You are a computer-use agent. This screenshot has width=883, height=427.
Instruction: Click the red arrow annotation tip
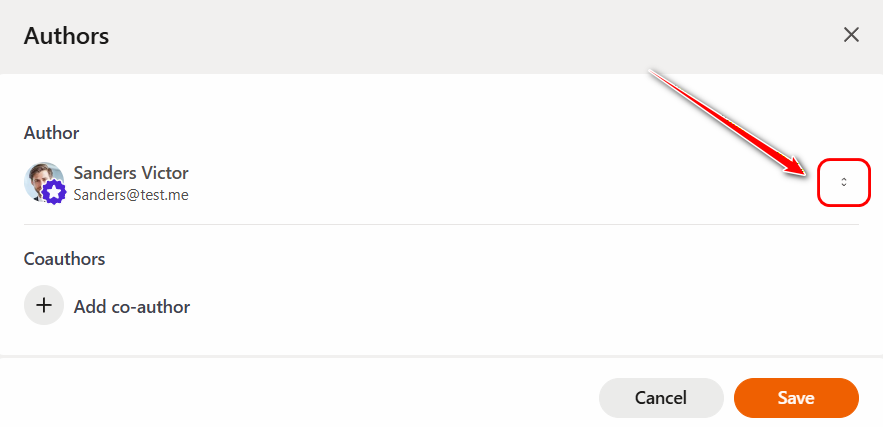[x=808, y=172]
